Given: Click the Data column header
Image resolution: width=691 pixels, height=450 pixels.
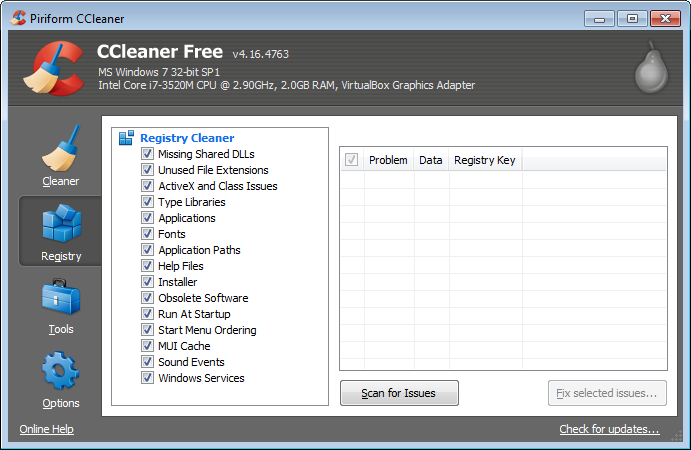Looking at the screenshot, I should click(430, 160).
